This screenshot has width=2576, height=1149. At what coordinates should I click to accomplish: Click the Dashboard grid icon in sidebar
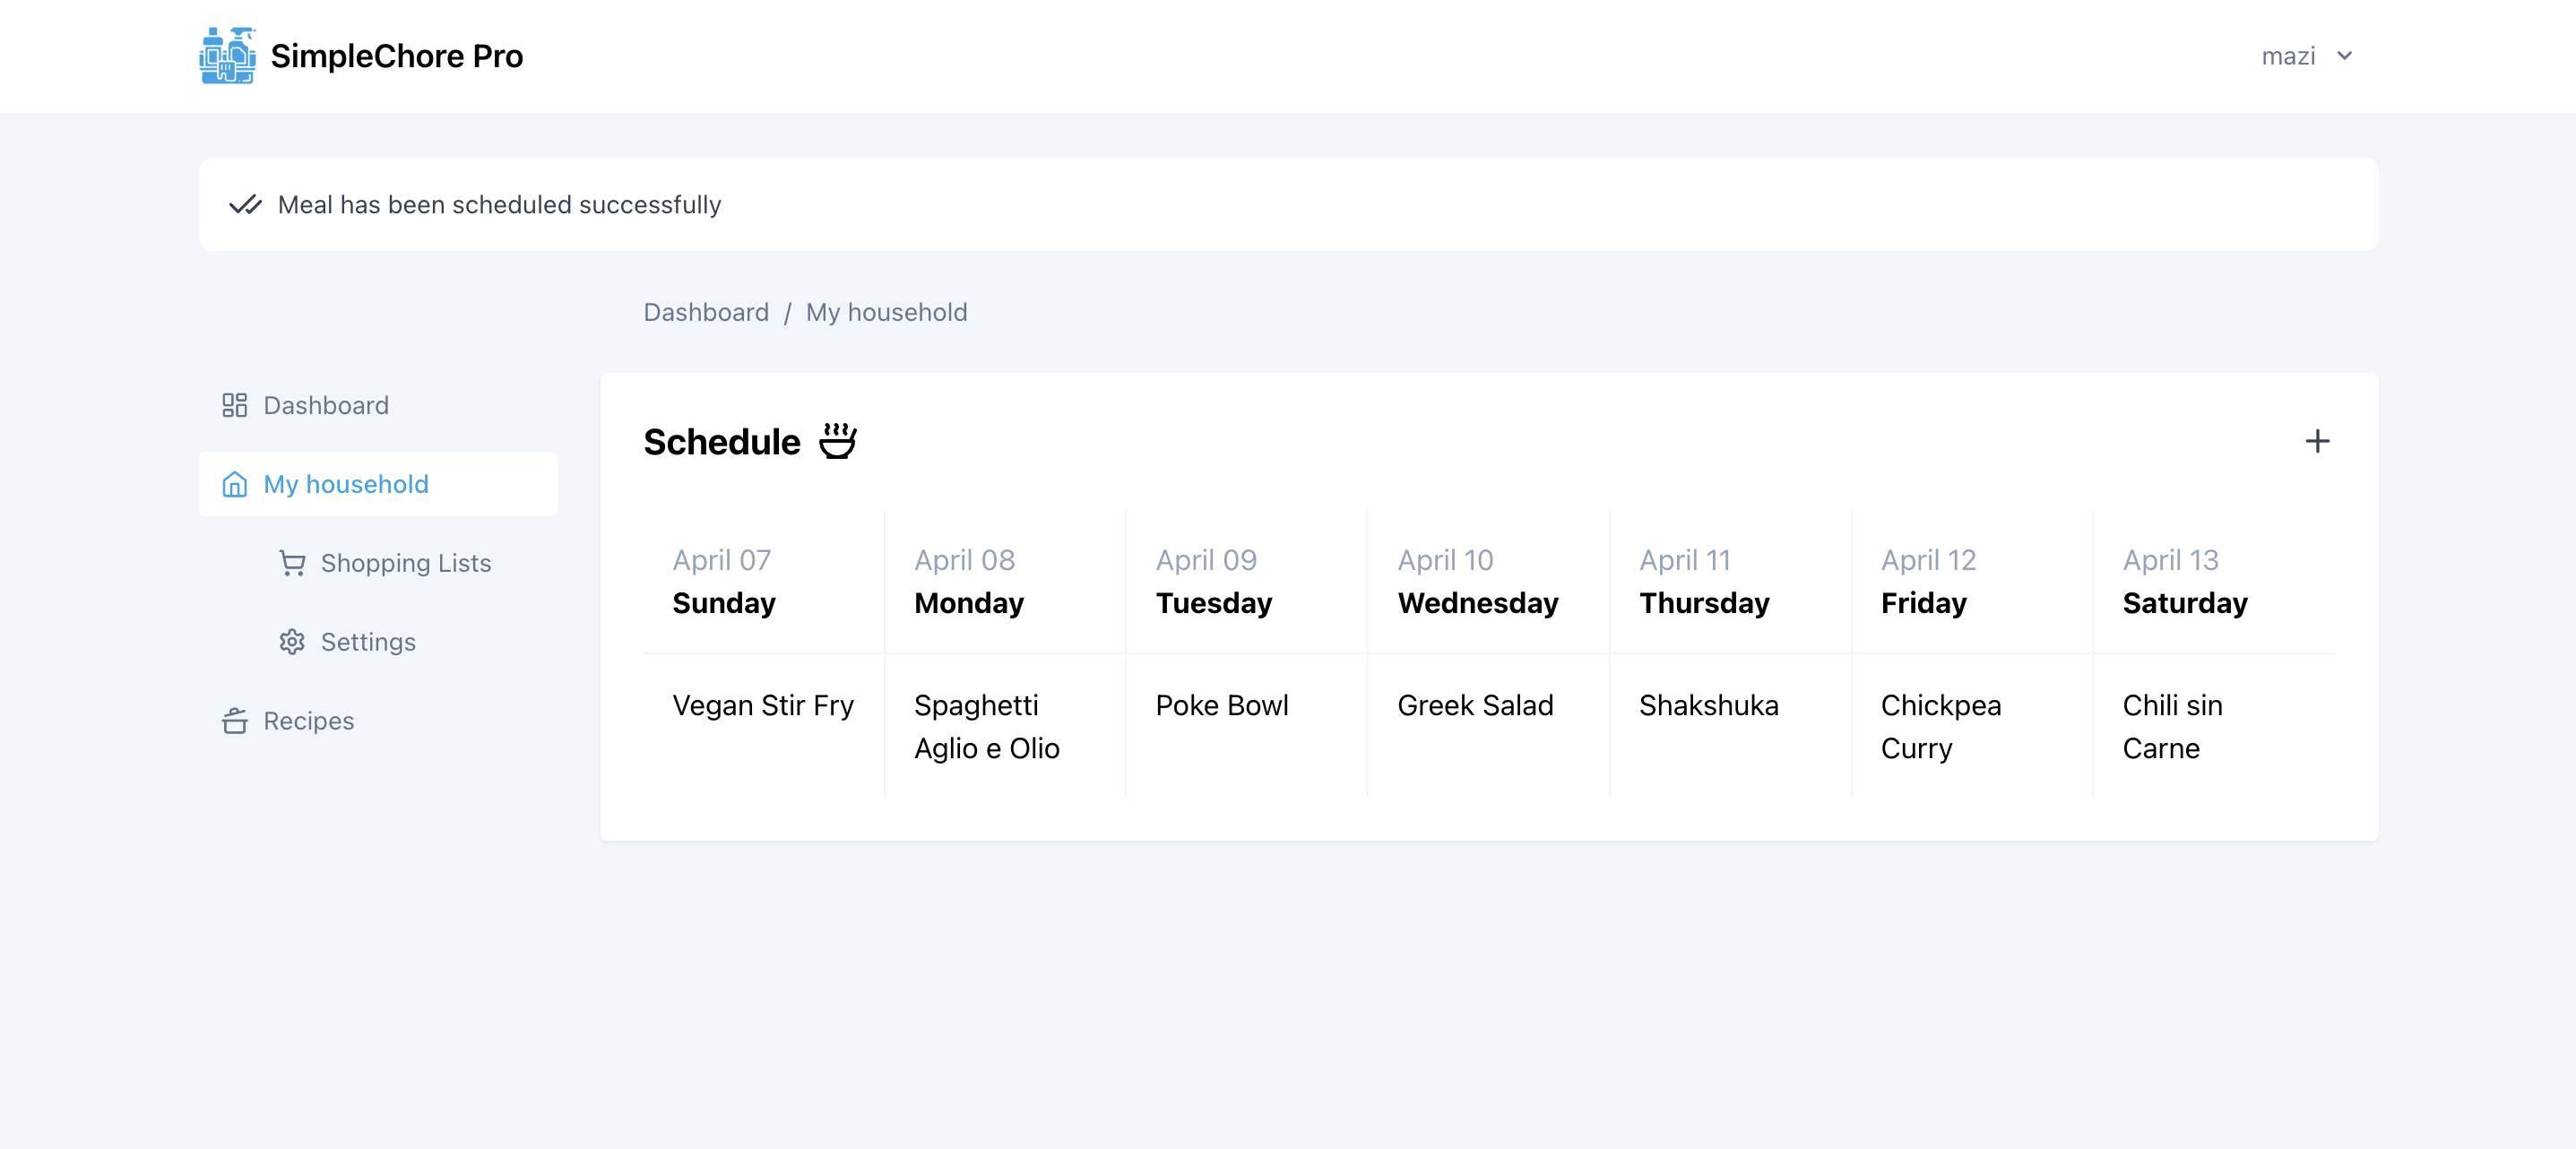(x=234, y=405)
